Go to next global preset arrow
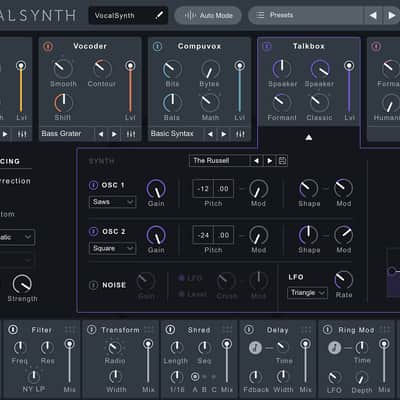 (391, 15)
